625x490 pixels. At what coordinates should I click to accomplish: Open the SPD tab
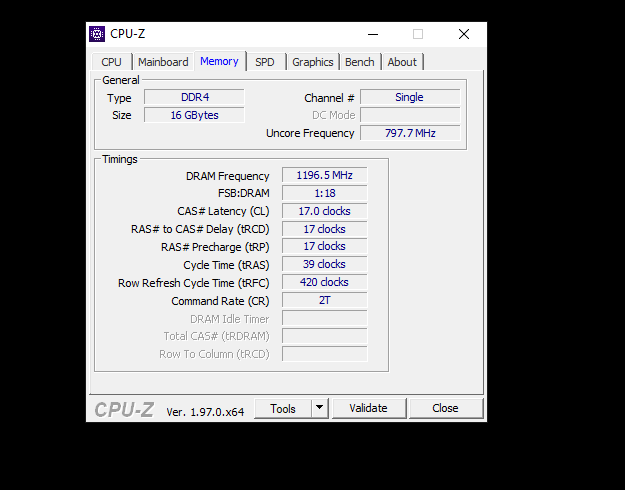click(265, 62)
